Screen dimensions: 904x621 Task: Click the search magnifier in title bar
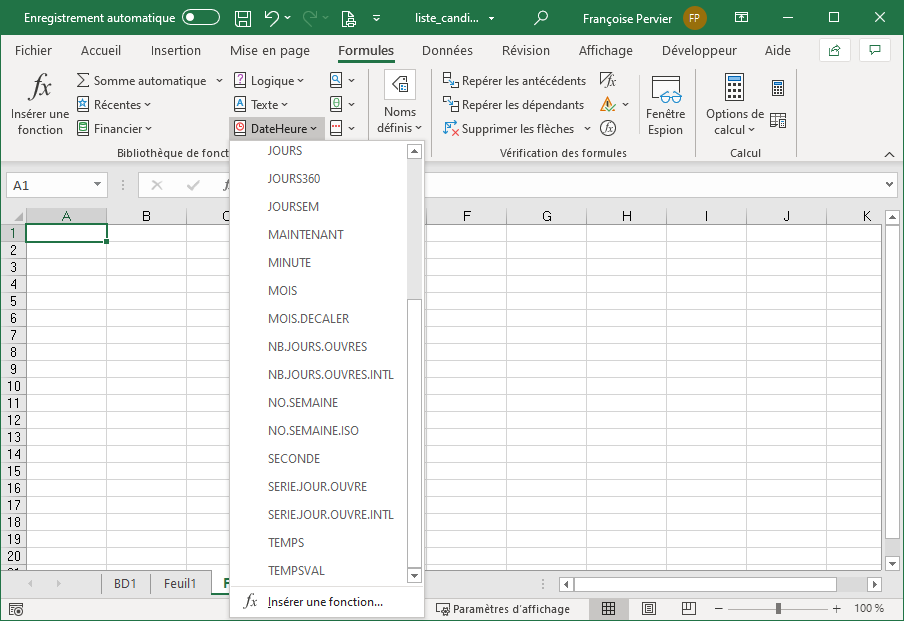click(541, 18)
